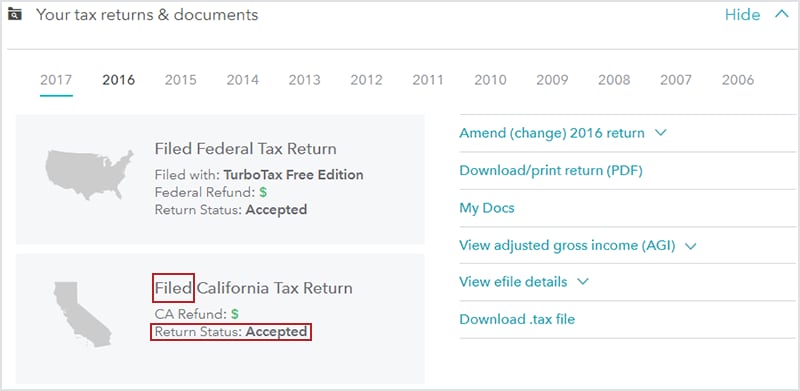Open the 2006 tax year tab
The image size is (800, 391).
point(738,80)
